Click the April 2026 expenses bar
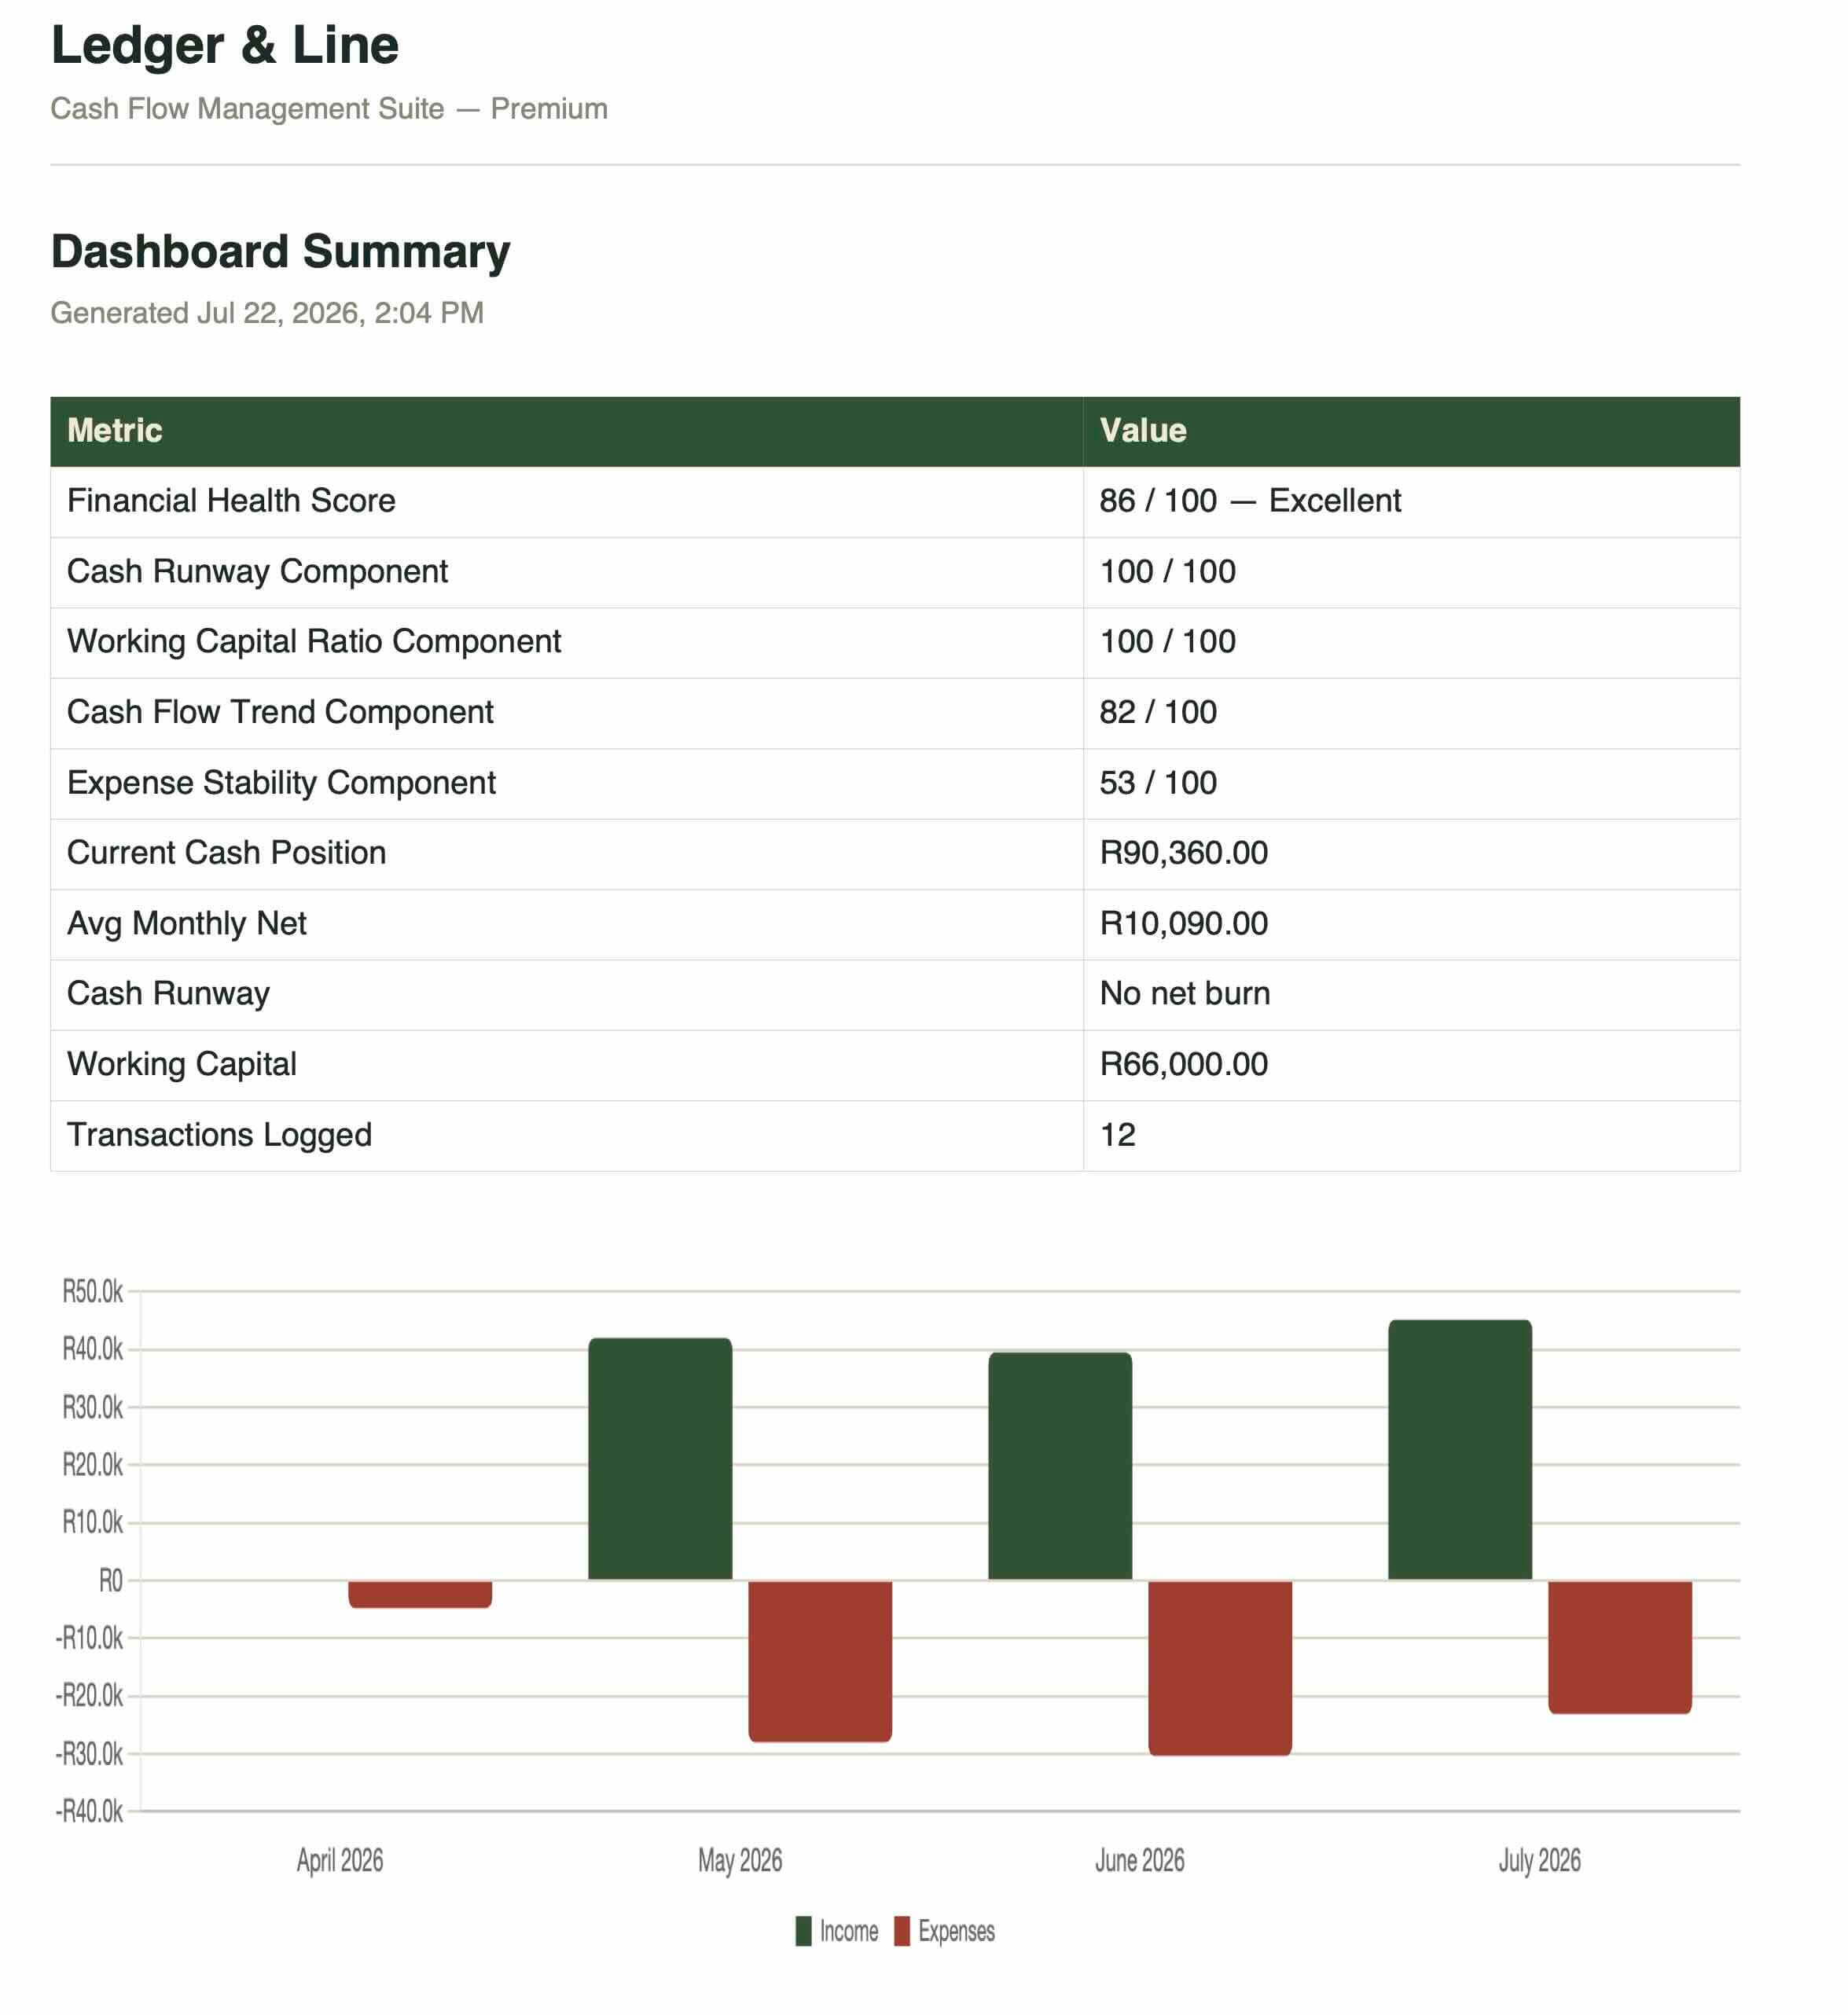The image size is (1848, 2015). pyautogui.click(x=420, y=1594)
